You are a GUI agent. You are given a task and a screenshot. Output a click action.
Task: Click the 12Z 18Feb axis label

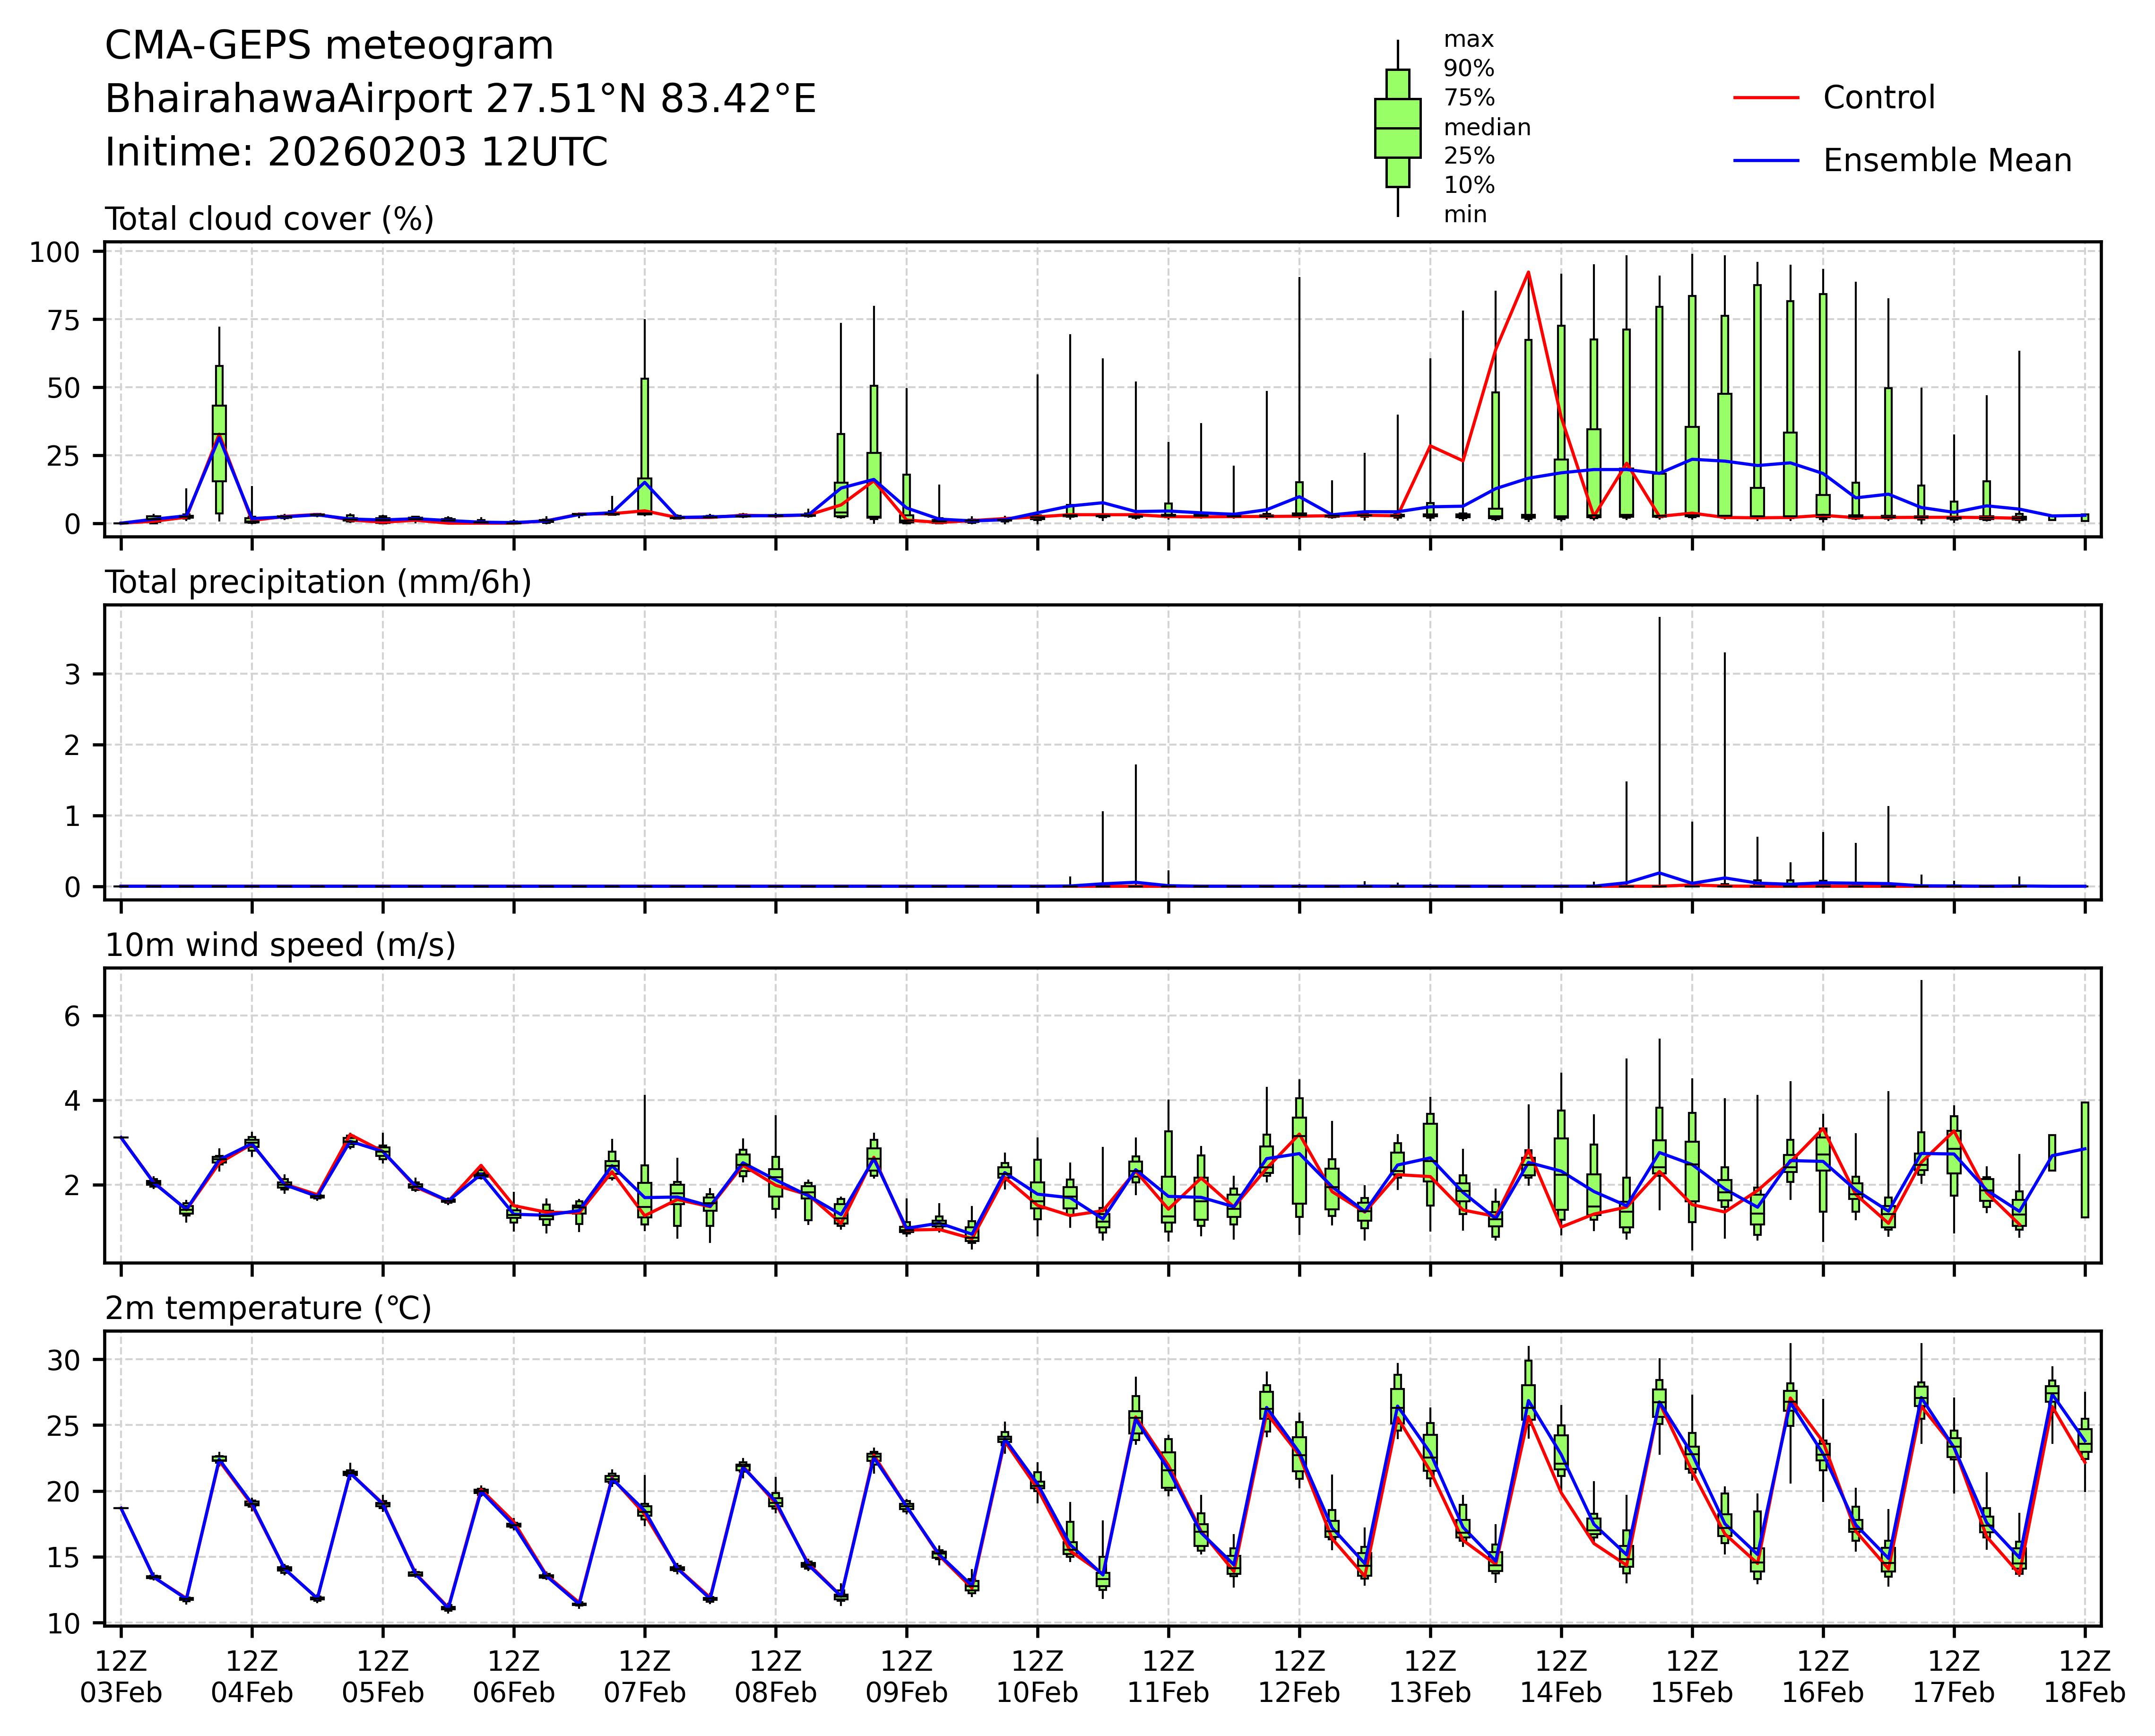pyautogui.click(x=2084, y=1677)
